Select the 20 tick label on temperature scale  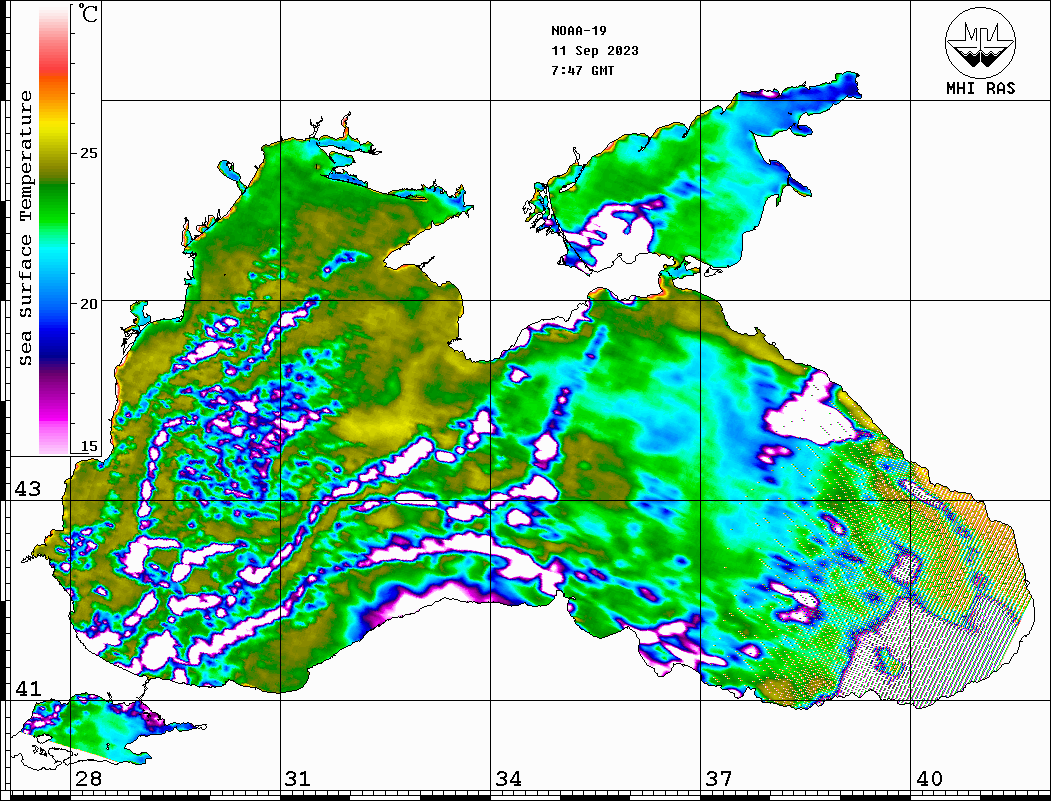[89, 303]
